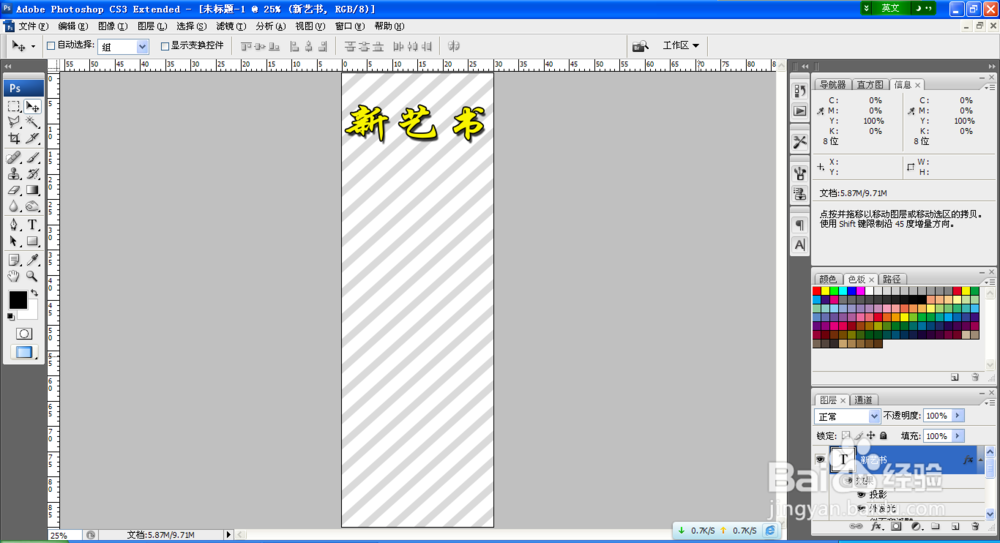Add a layer mask

point(896,526)
